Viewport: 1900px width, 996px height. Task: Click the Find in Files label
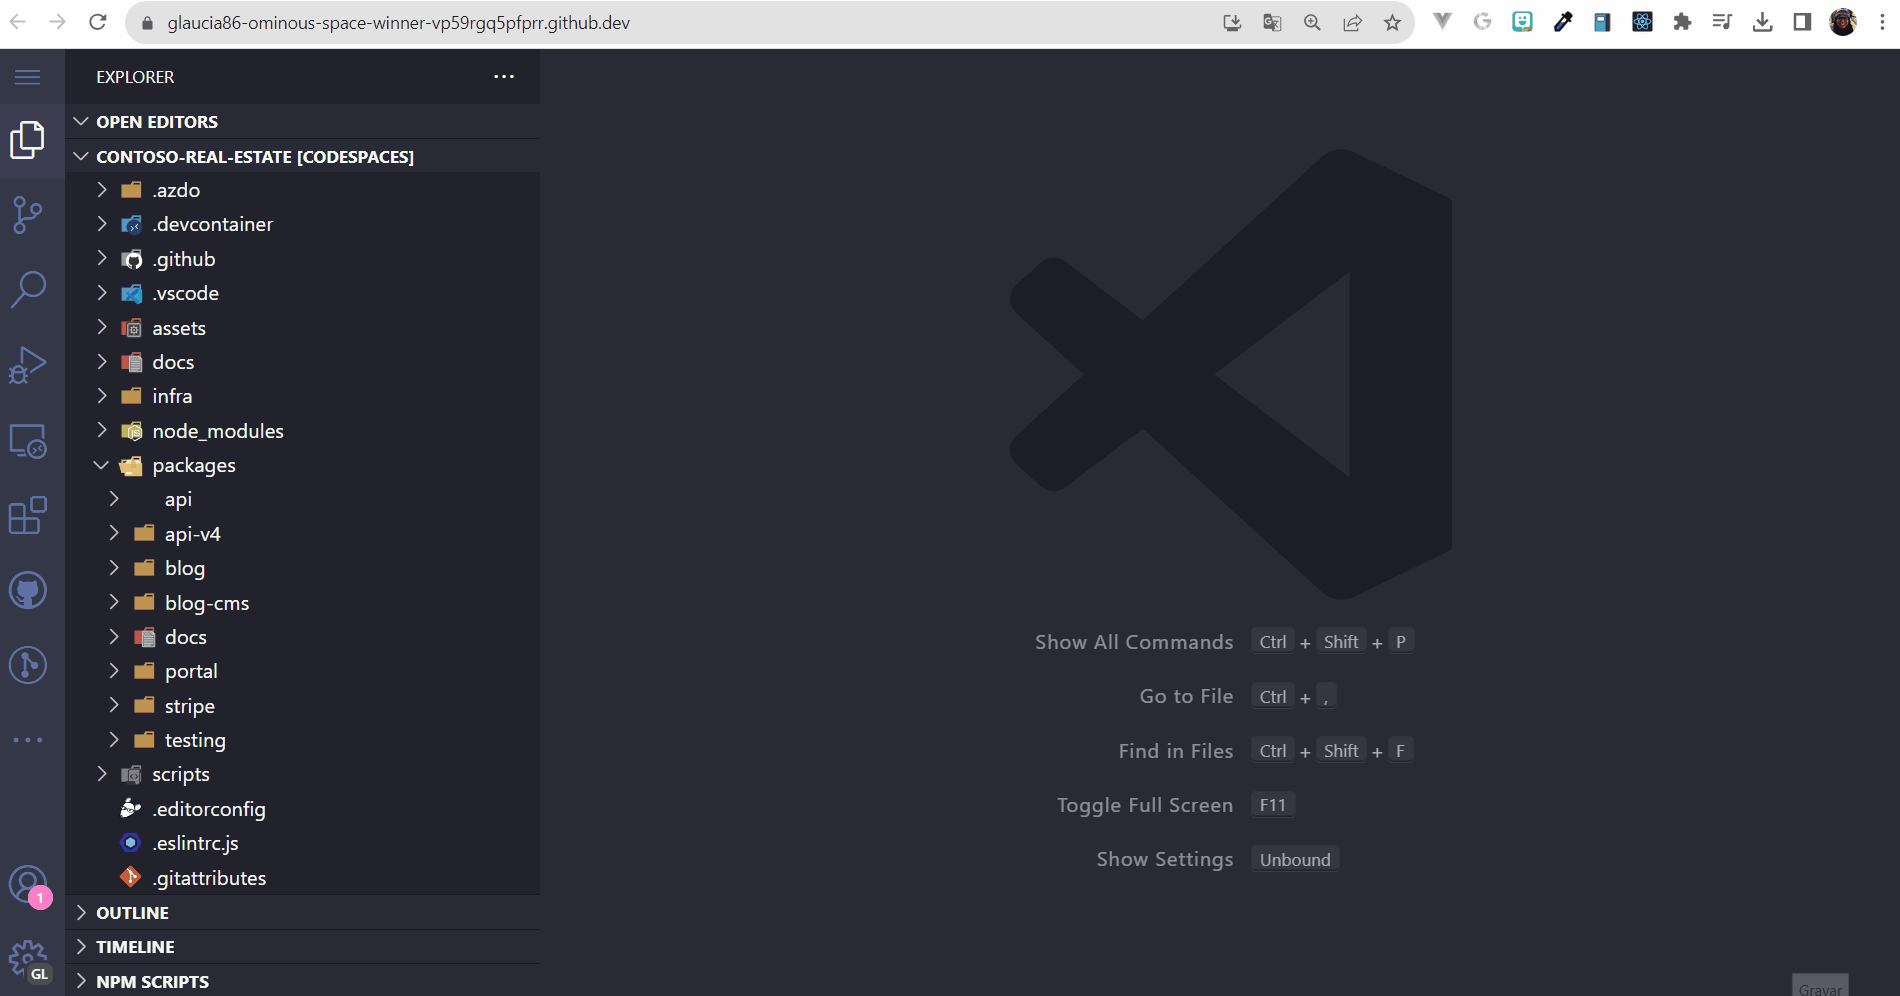pos(1176,751)
